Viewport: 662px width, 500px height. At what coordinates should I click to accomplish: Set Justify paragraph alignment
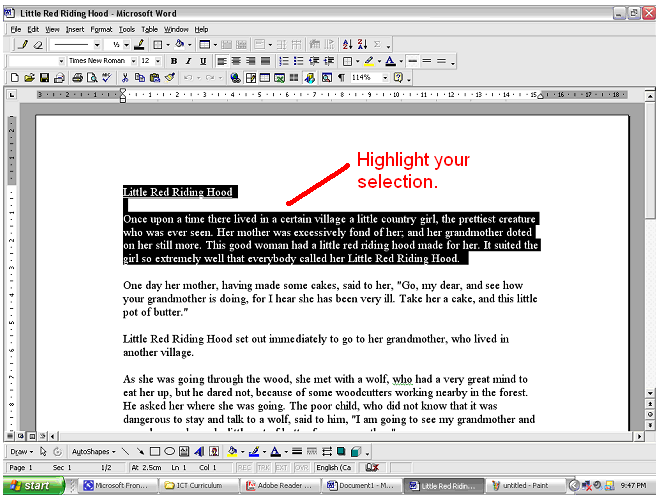click(266, 61)
